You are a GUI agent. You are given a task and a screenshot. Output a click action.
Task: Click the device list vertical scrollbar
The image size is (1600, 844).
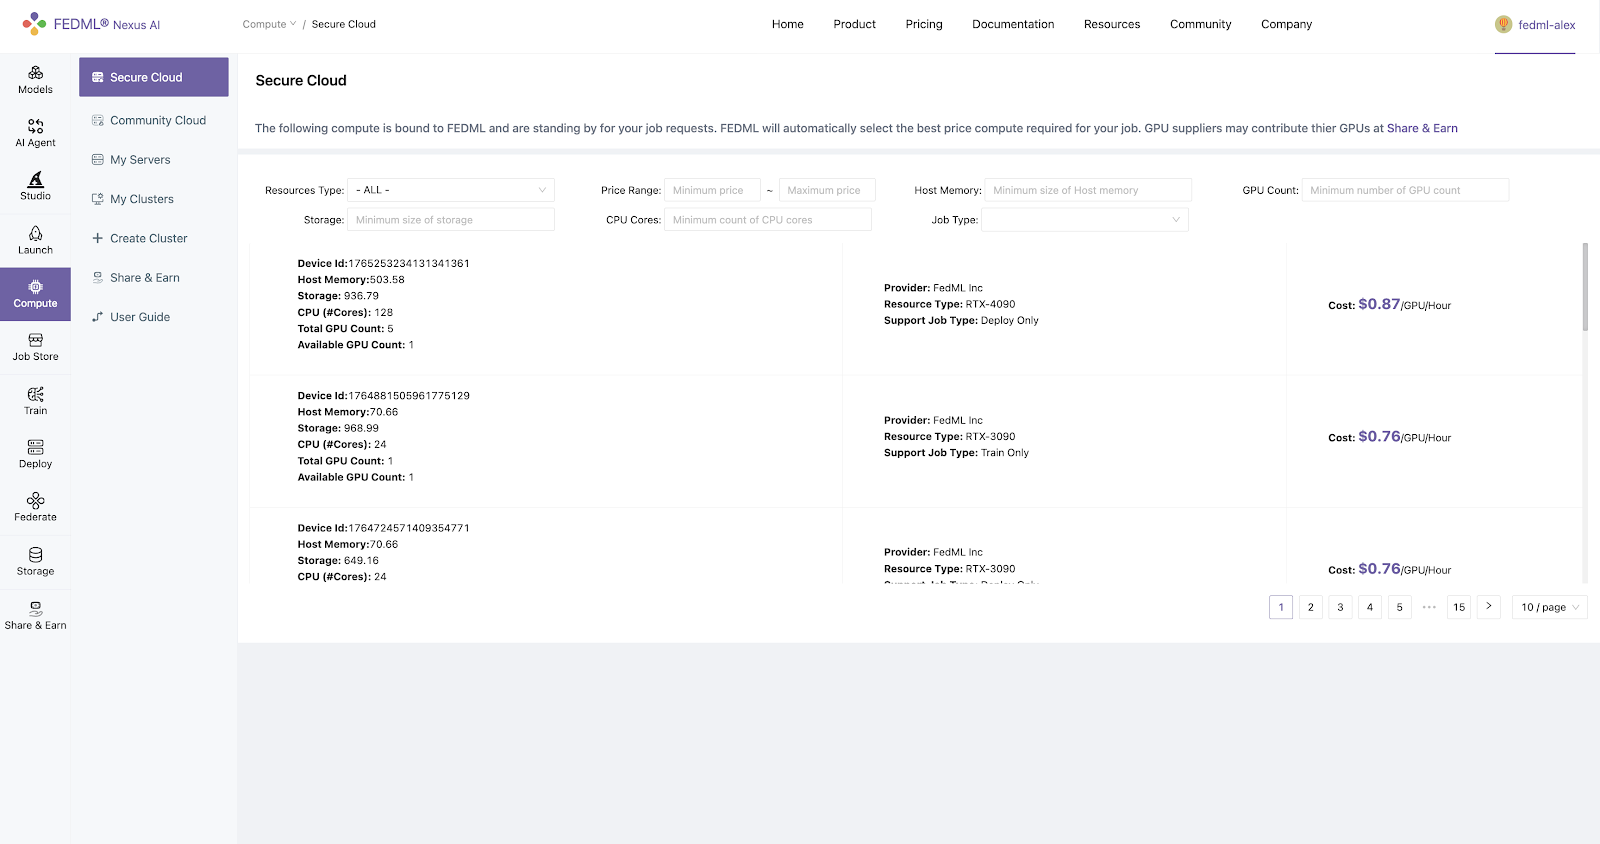point(1585,286)
